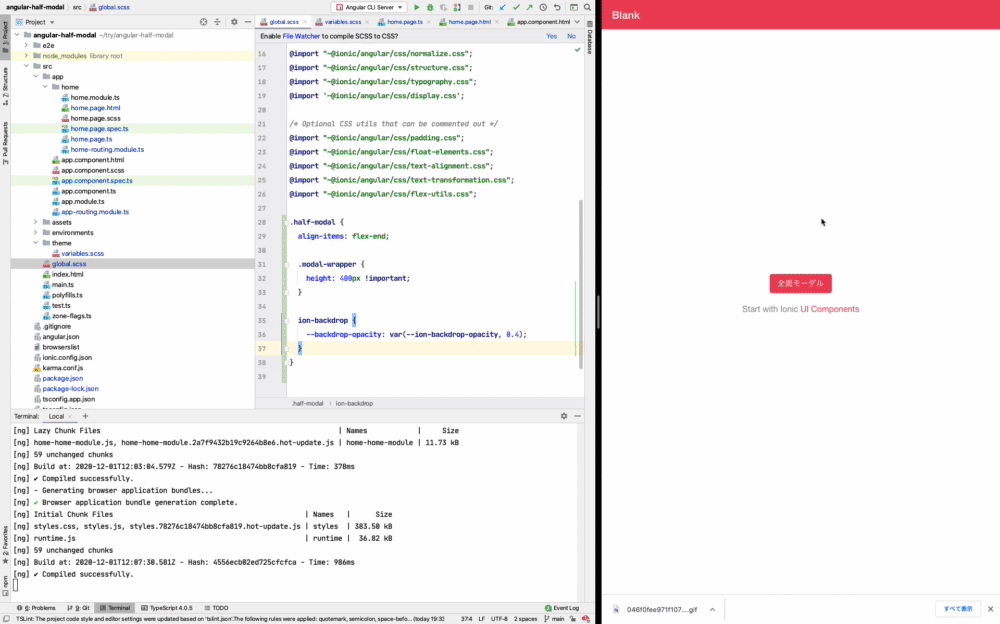The image size is (1000, 624).
Task: Update project with Git blue arrow
Action: 503,8
